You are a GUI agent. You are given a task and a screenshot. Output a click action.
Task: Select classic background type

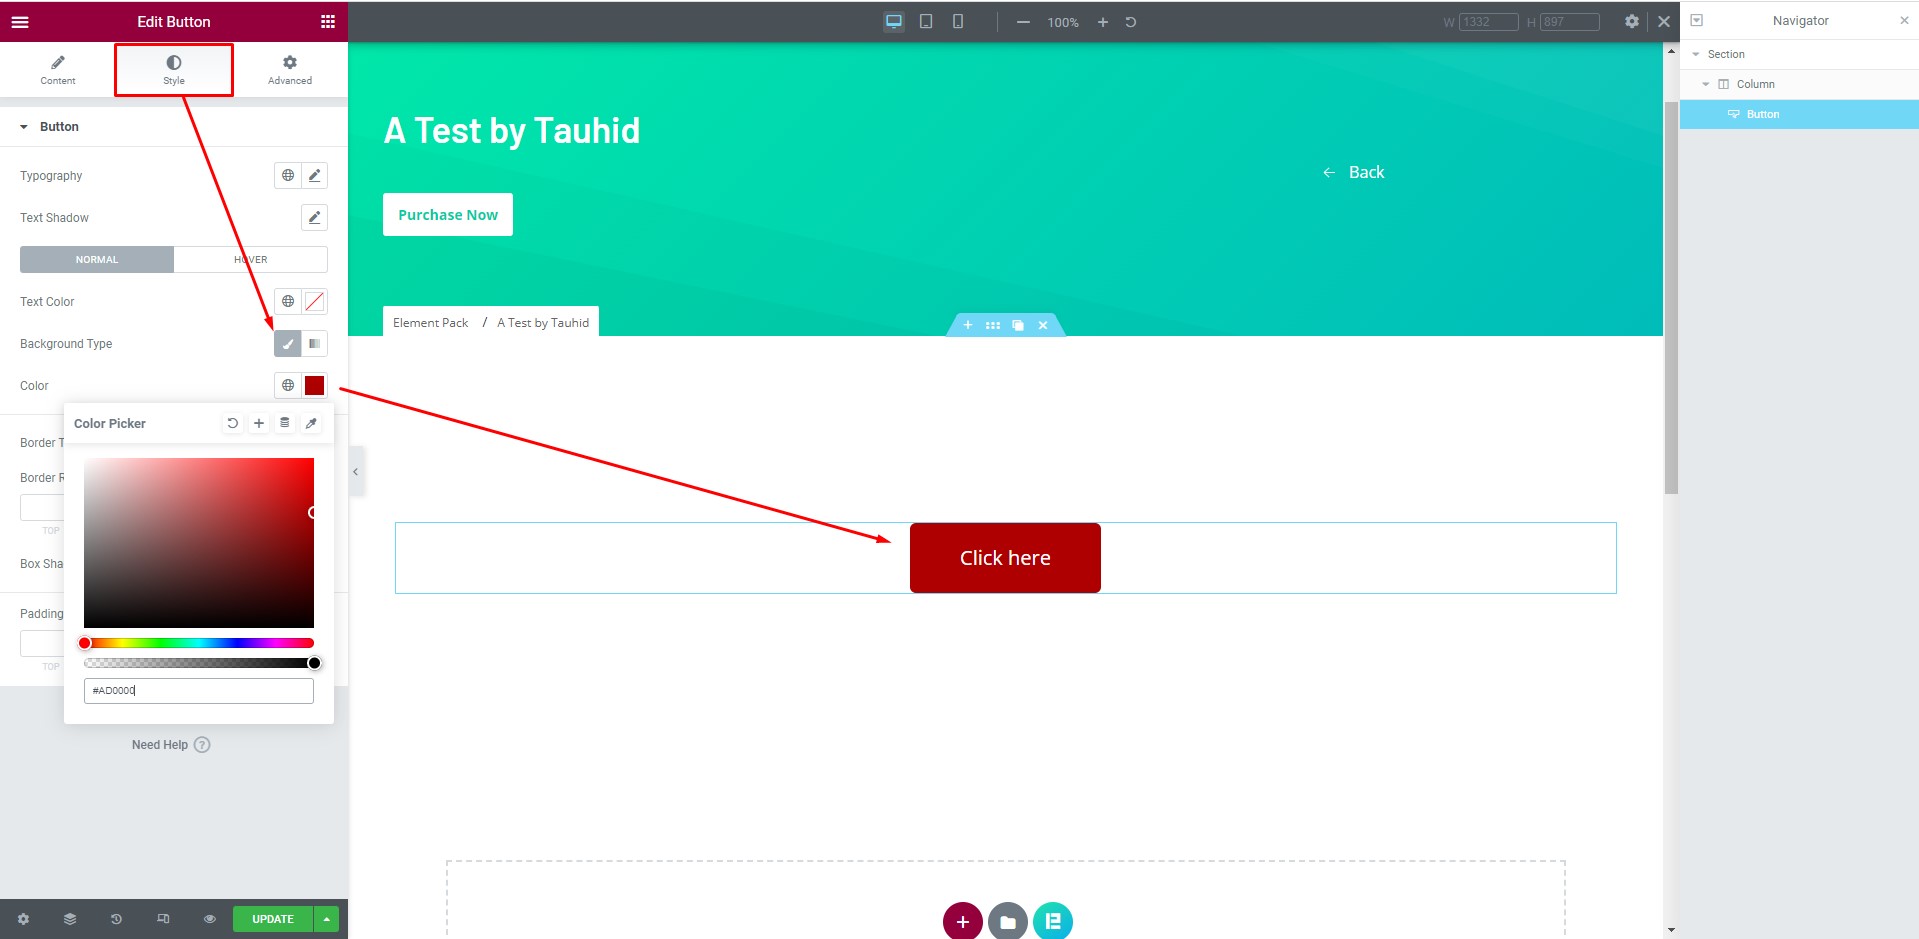pos(288,344)
